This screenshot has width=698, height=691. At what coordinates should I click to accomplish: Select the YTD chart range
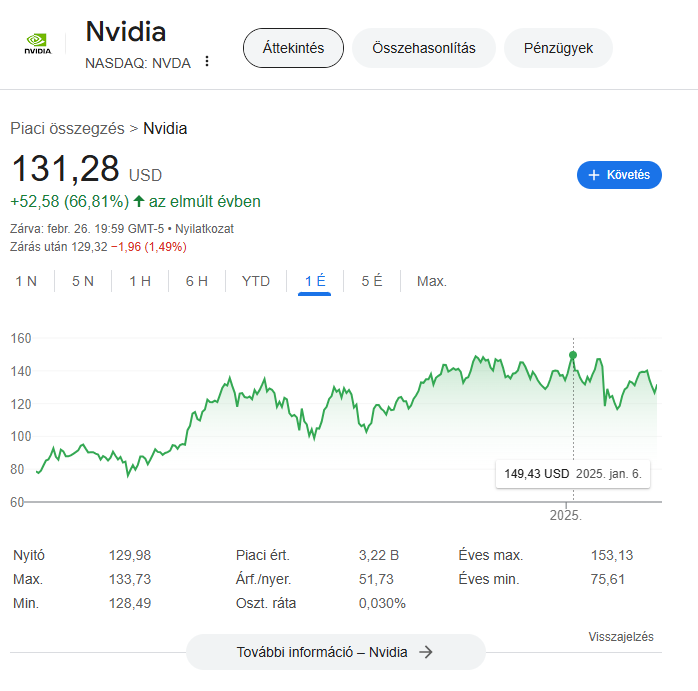[x=256, y=281]
